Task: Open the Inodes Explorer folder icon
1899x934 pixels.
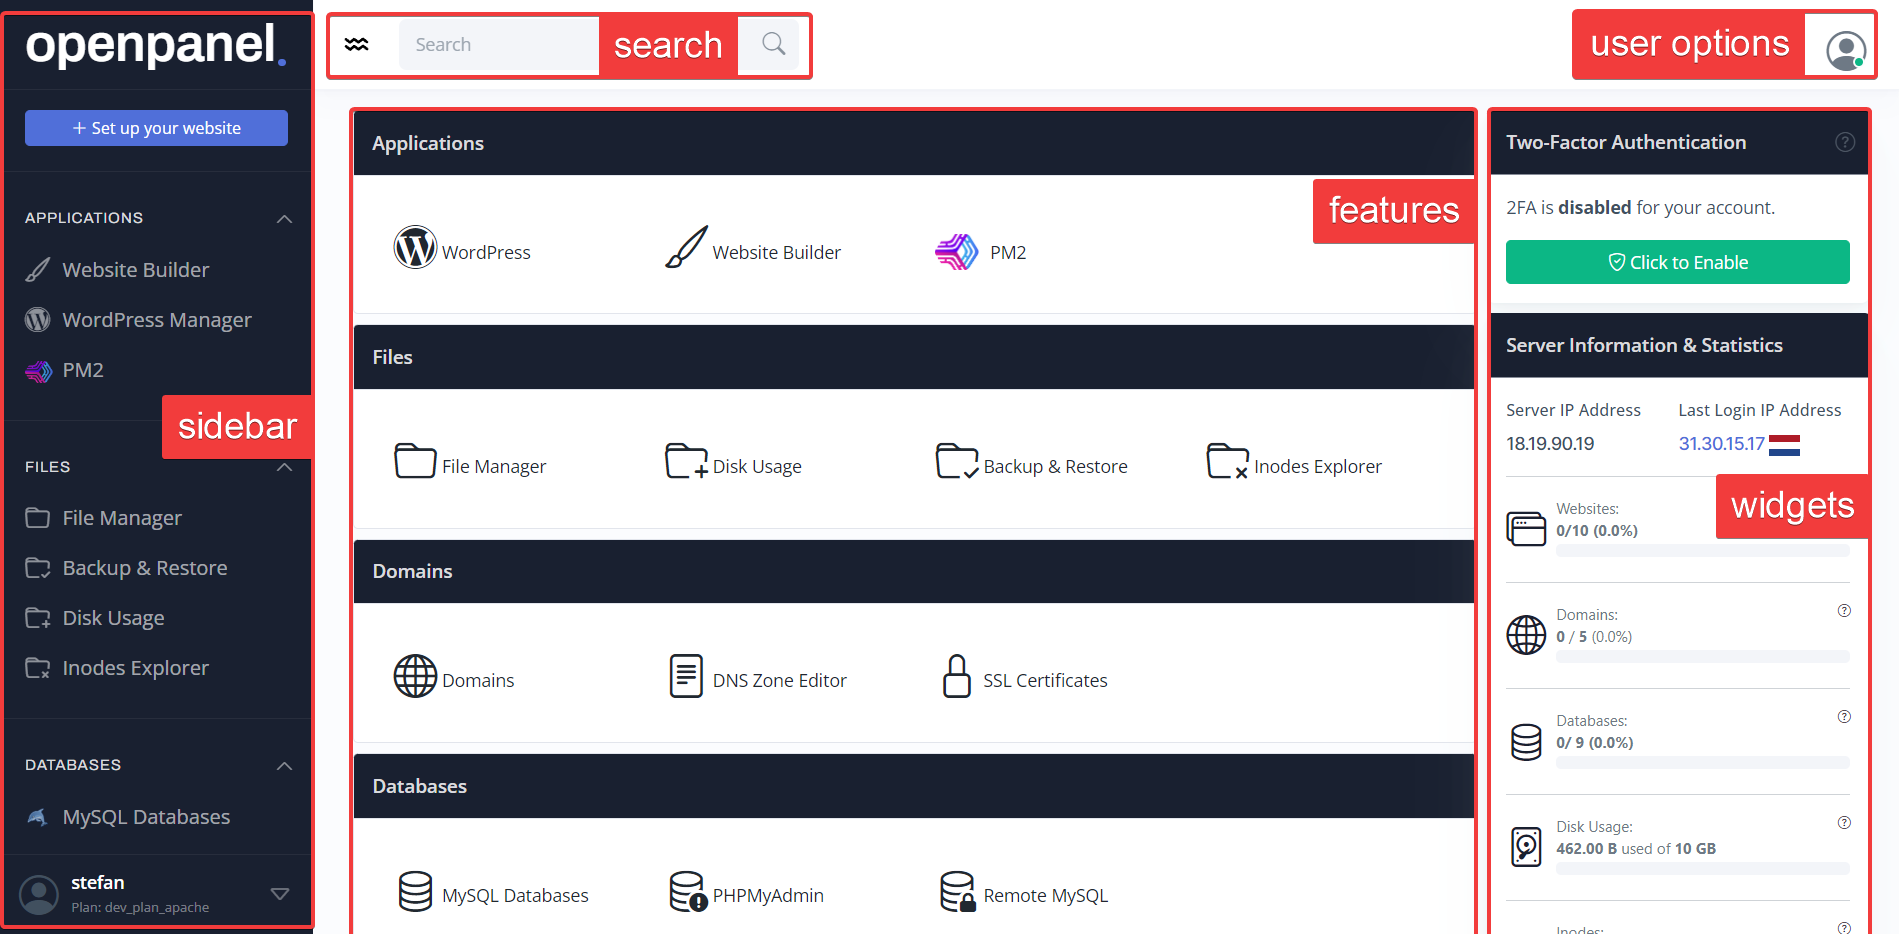Action: point(1227,462)
